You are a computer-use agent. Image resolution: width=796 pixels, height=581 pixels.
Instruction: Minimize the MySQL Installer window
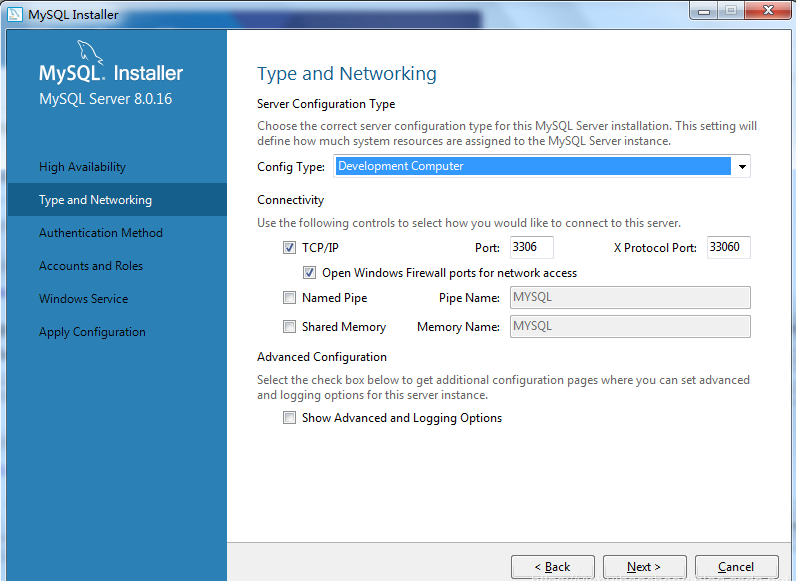(x=704, y=10)
